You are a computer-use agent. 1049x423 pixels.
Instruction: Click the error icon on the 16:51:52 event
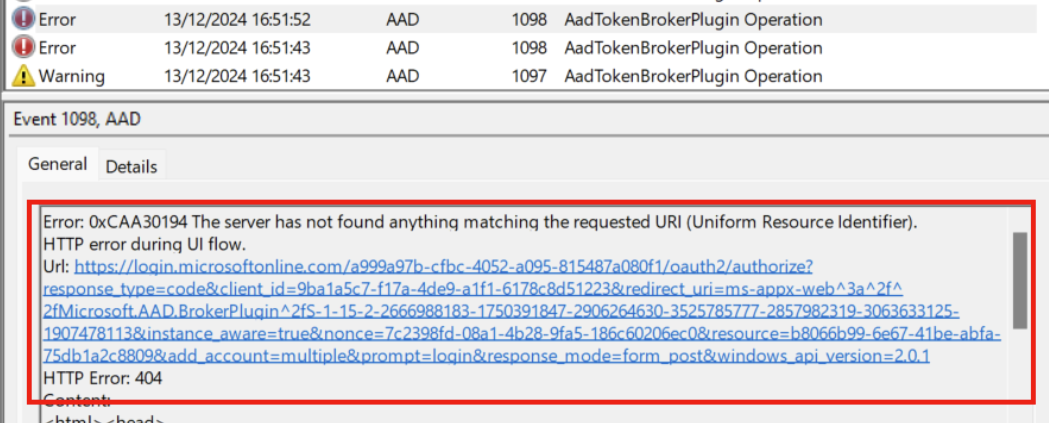click(x=22, y=20)
